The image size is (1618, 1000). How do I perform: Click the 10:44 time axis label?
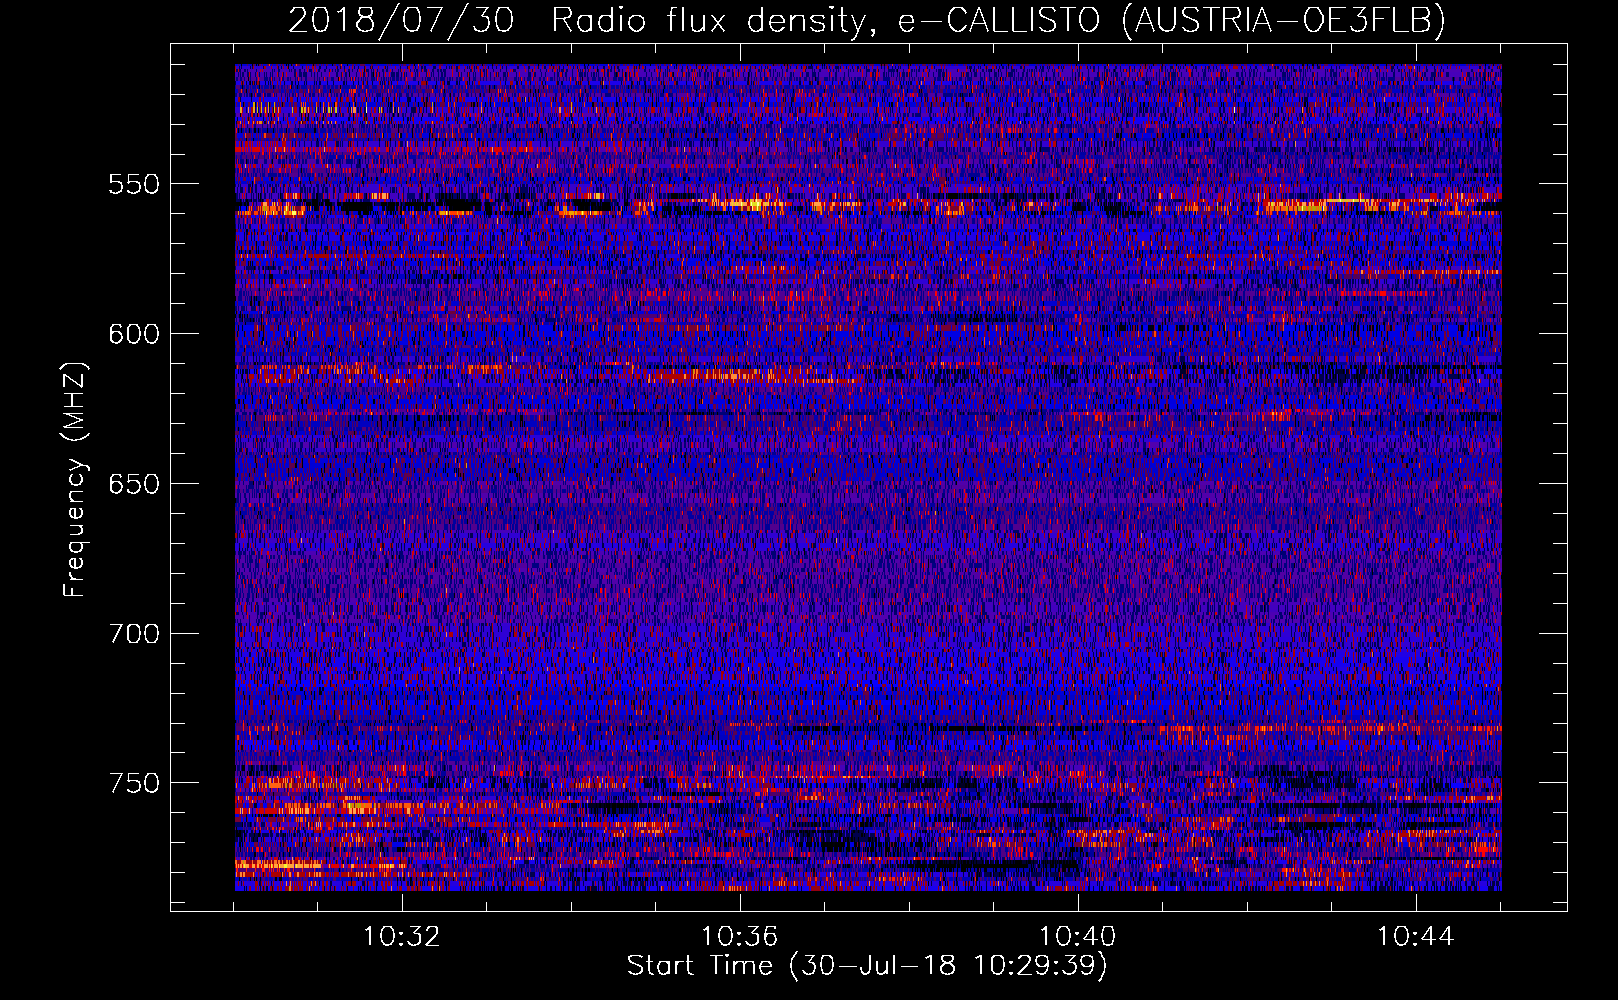(1416, 937)
